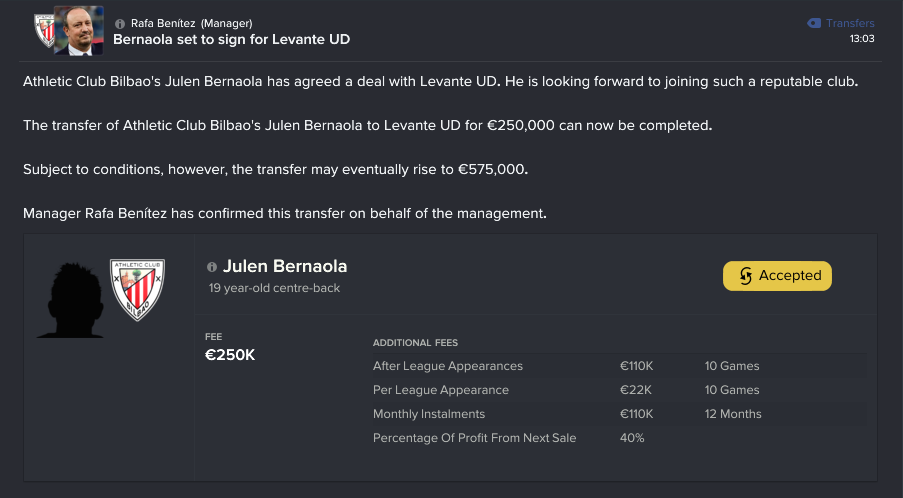Click the Athletic Club badge in message header

(x=46, y=31)
